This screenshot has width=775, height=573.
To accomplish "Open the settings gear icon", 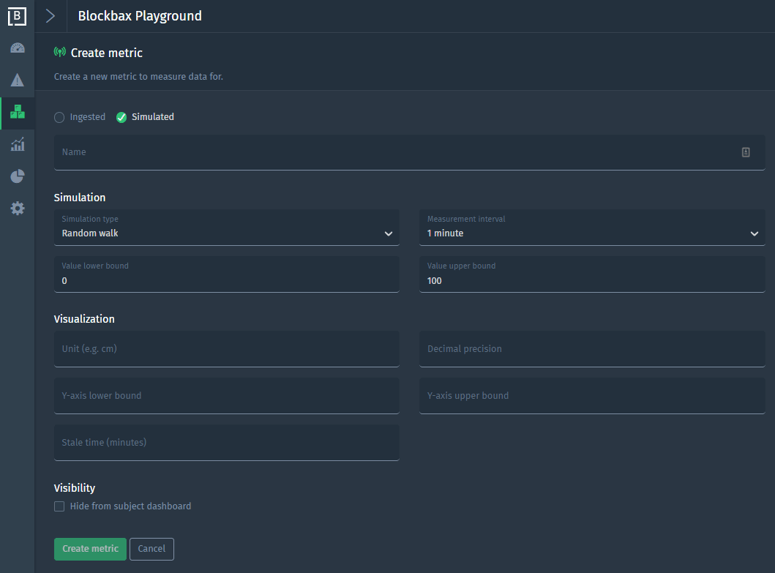I will tap(17, 208).
